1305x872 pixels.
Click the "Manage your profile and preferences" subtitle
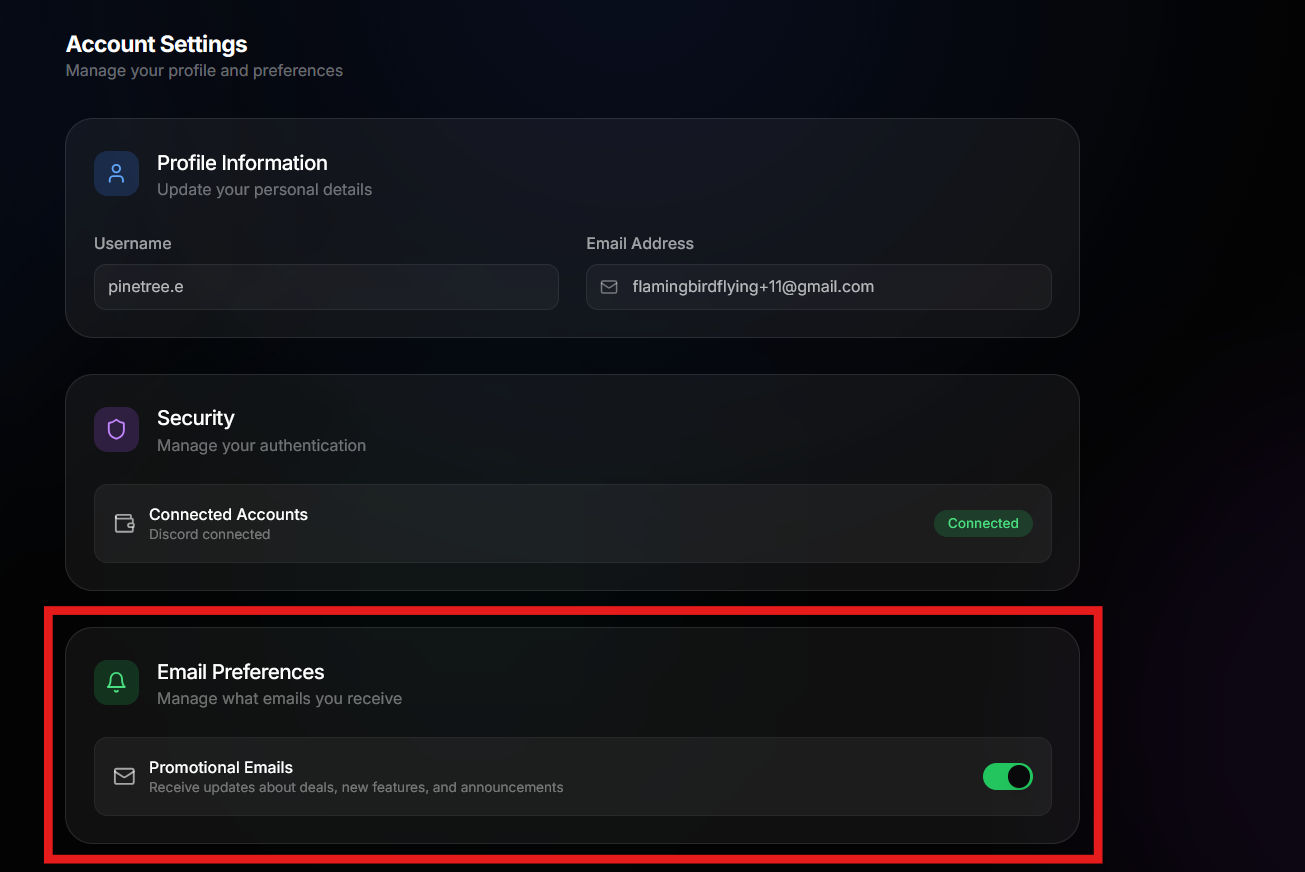pos(204,70)
